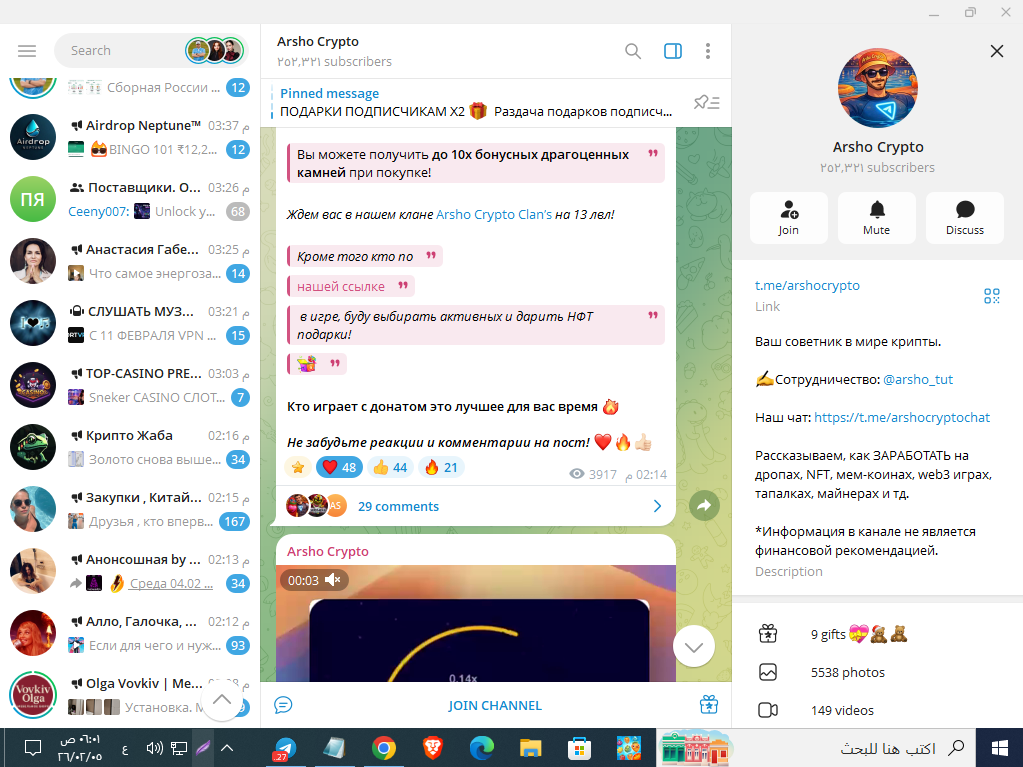Viewport: 1023px width, 767px height.
Task: Open the hamburger main menu
Action: click(x=27, y=51)
